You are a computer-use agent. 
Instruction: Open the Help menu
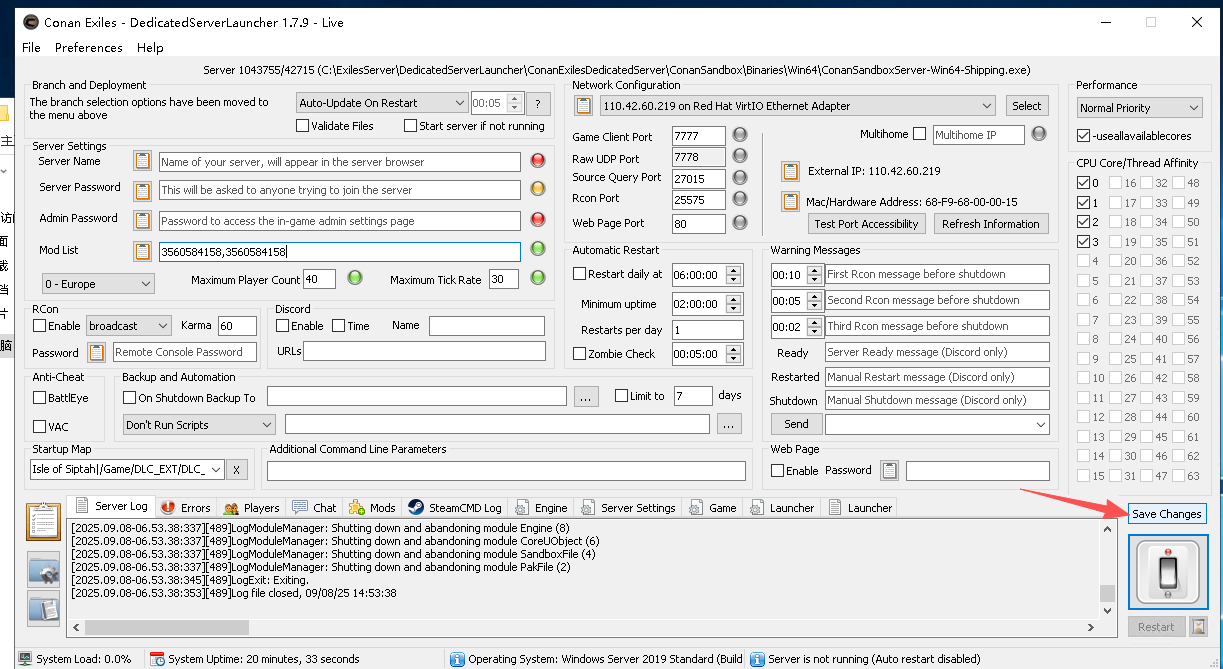(x=150, y=48)
